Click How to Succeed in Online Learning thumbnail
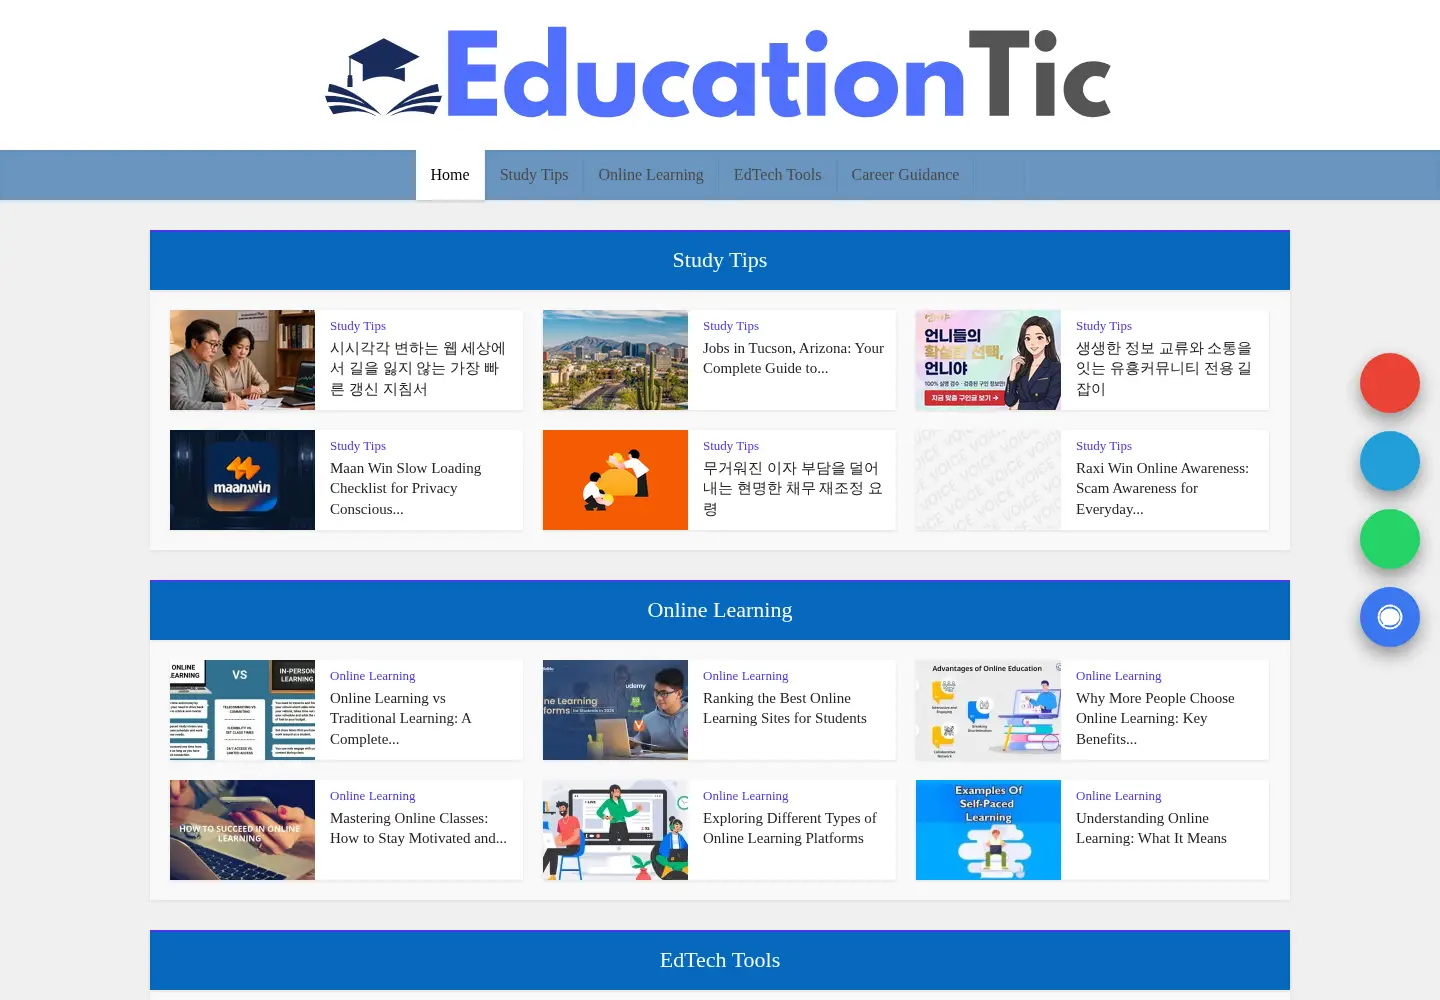1440x1000 pixels. point(242,830)
